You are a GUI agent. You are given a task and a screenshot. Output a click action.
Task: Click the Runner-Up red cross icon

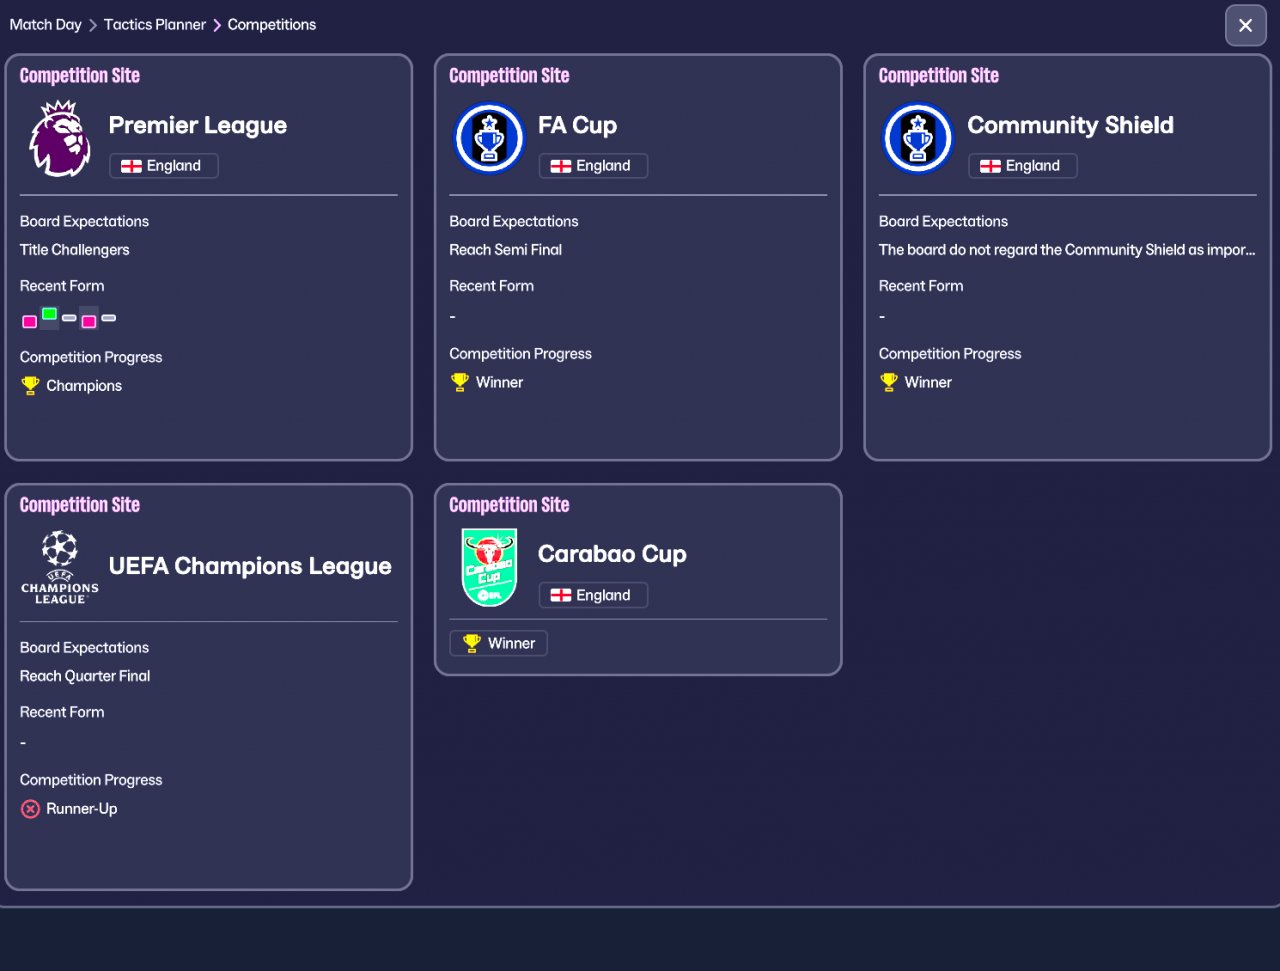point(30,809)
